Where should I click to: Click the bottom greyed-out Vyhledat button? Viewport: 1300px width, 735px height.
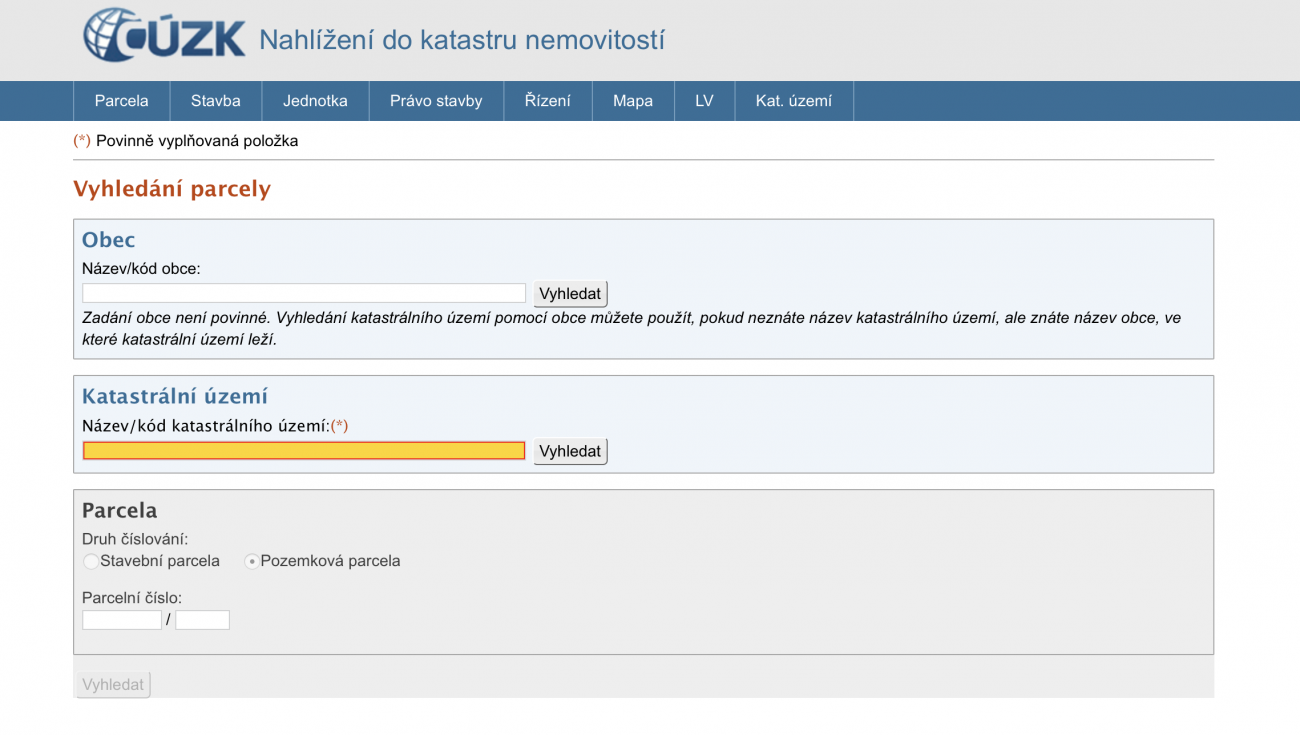pos(113,685)
